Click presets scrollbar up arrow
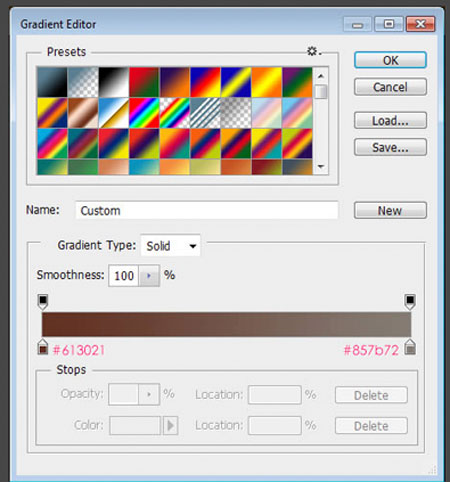450x482 pixels. (x=321, y=77)
